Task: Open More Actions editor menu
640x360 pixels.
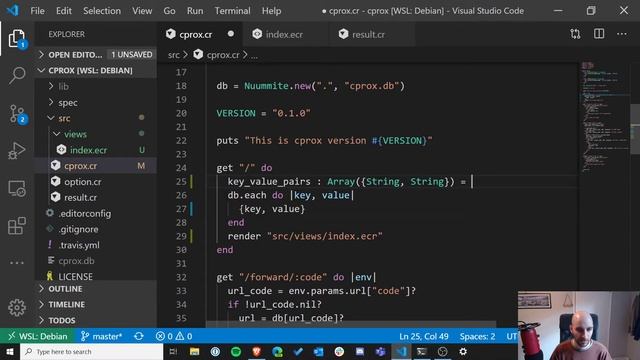Action: [622, 34]
